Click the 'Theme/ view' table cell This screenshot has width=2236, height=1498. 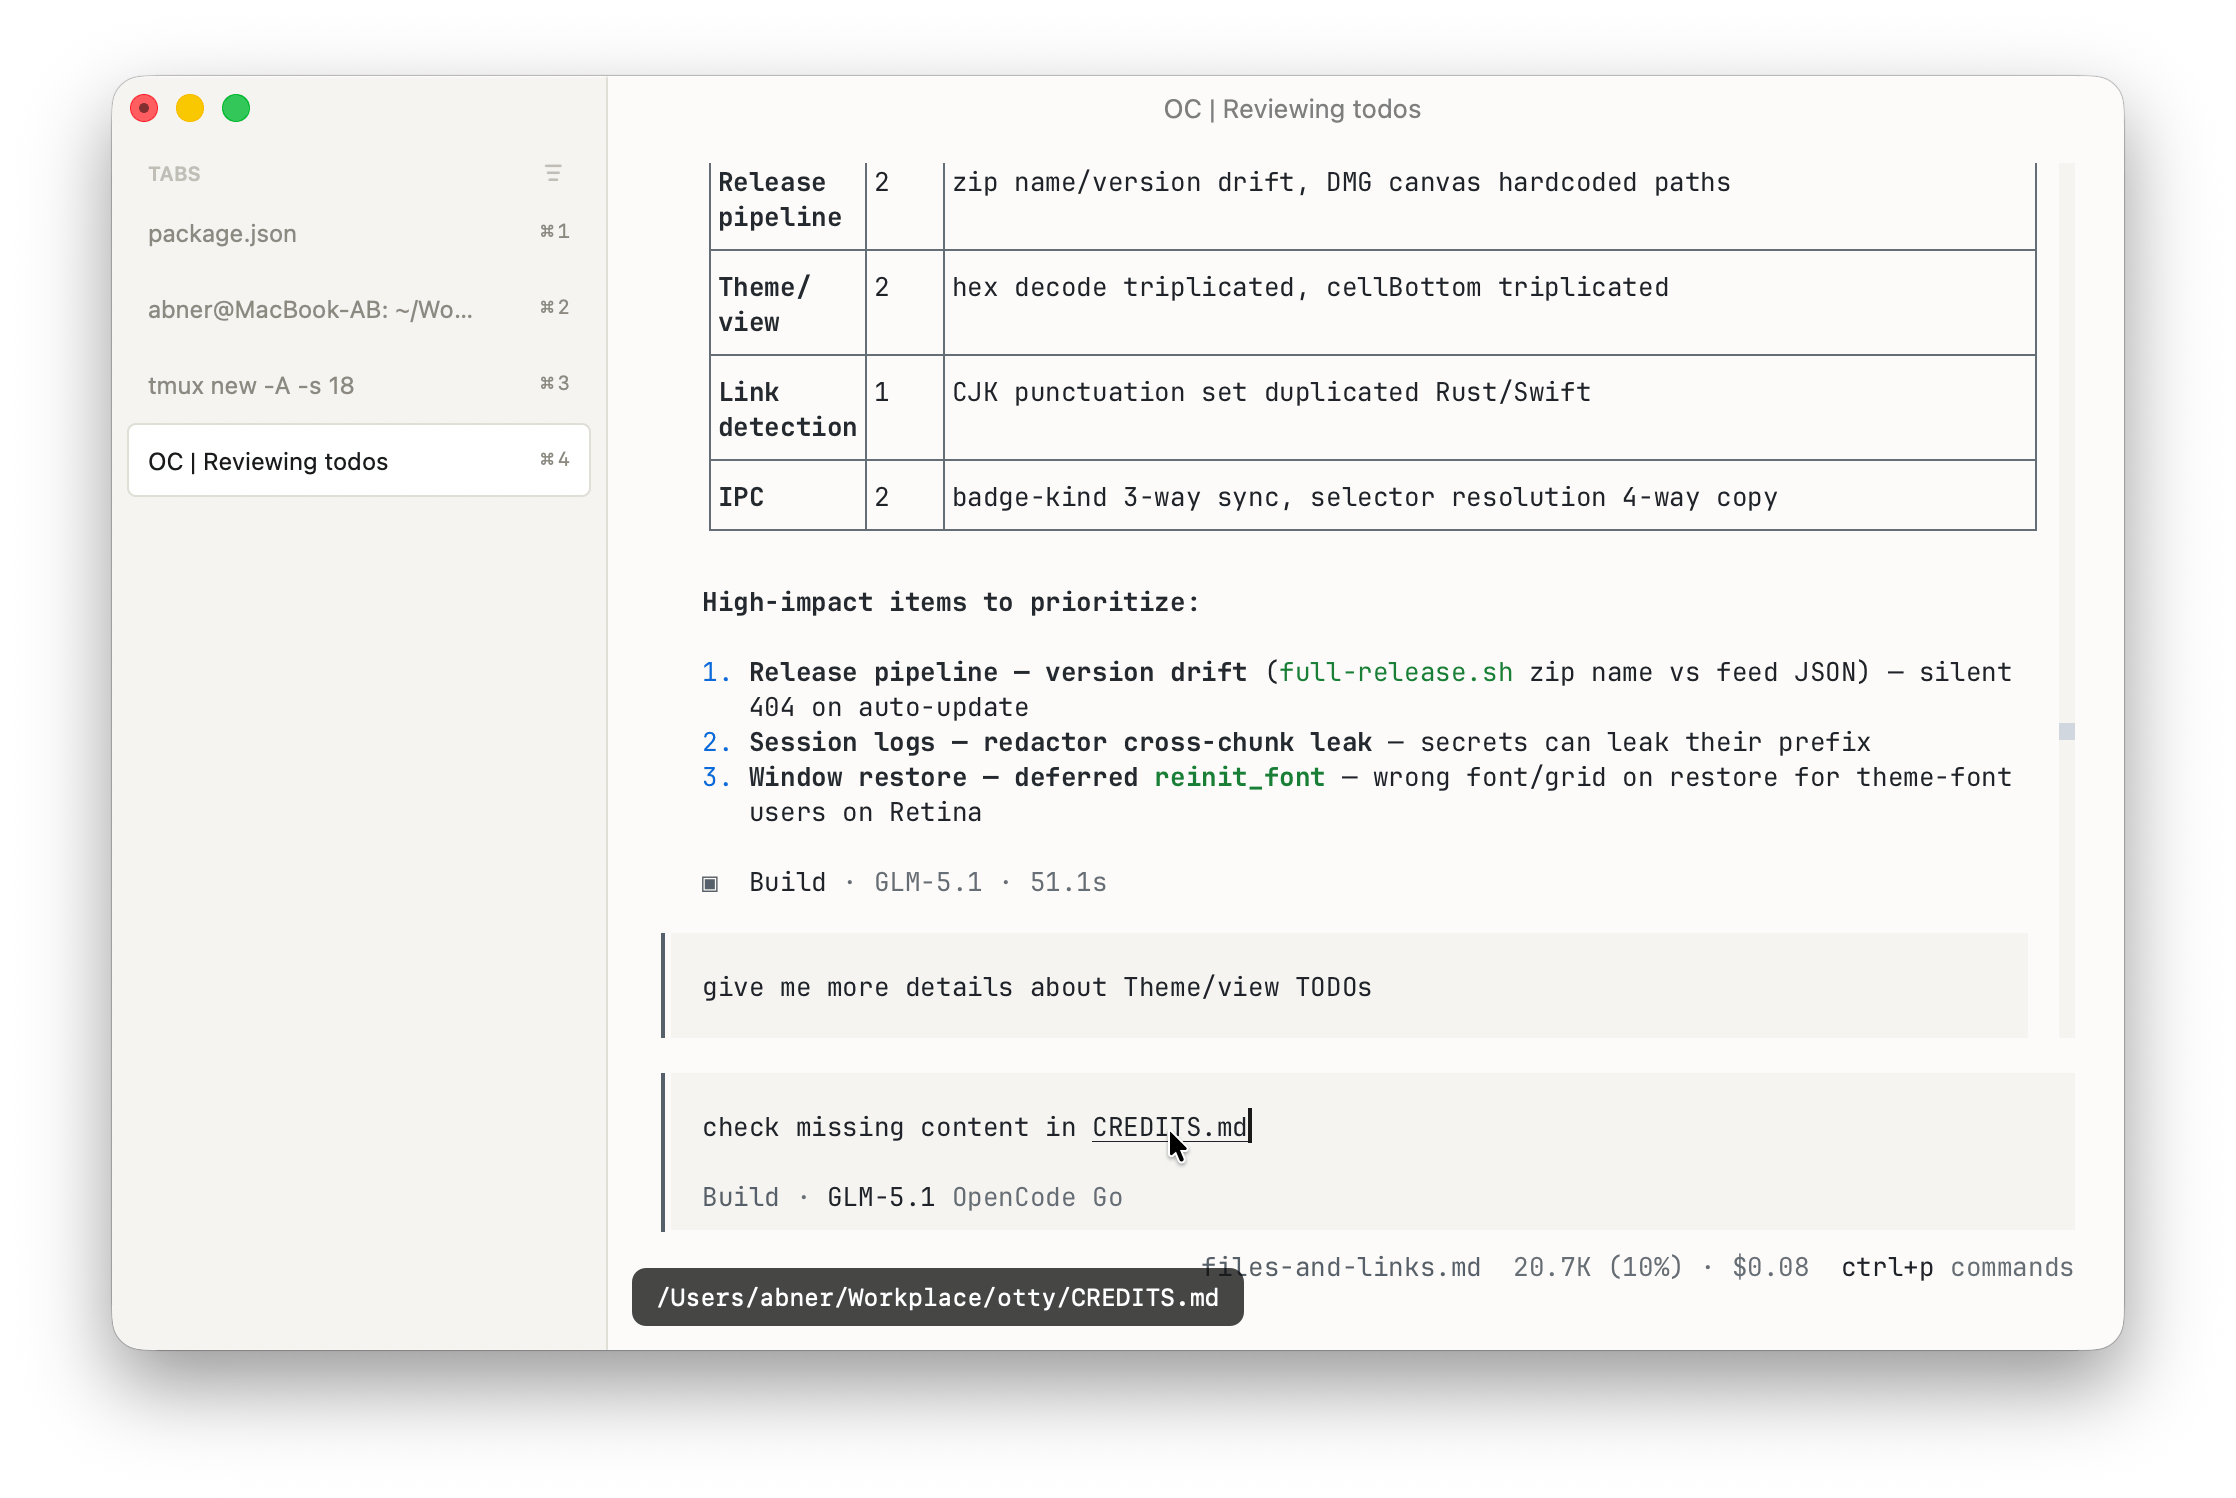pos(787,304)
